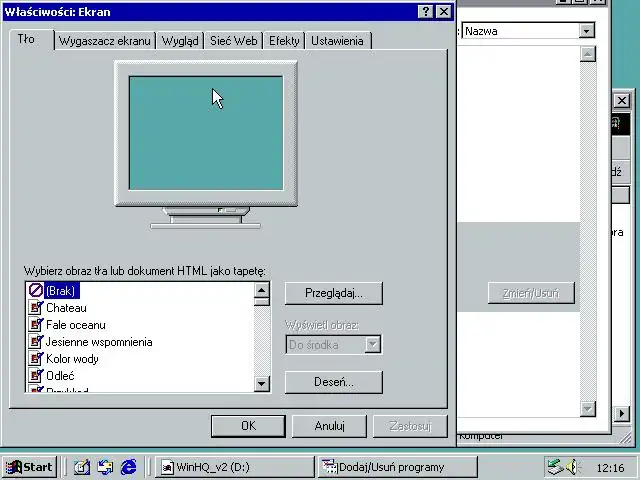
Task: Open the Wygląd tab
Action: click(180, 41)
